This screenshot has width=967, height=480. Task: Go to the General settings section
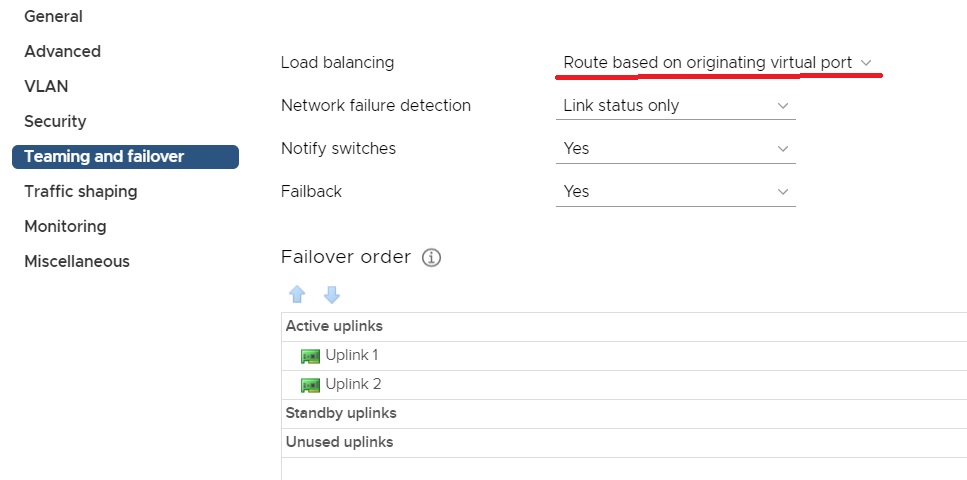[54, 17]
